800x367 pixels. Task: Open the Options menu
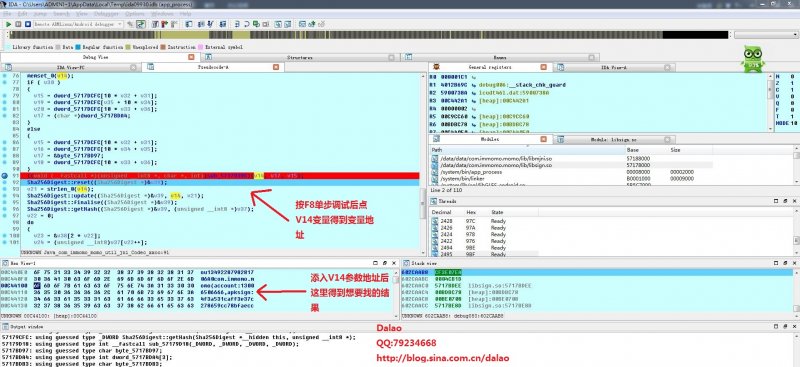(x=135, y=14)
